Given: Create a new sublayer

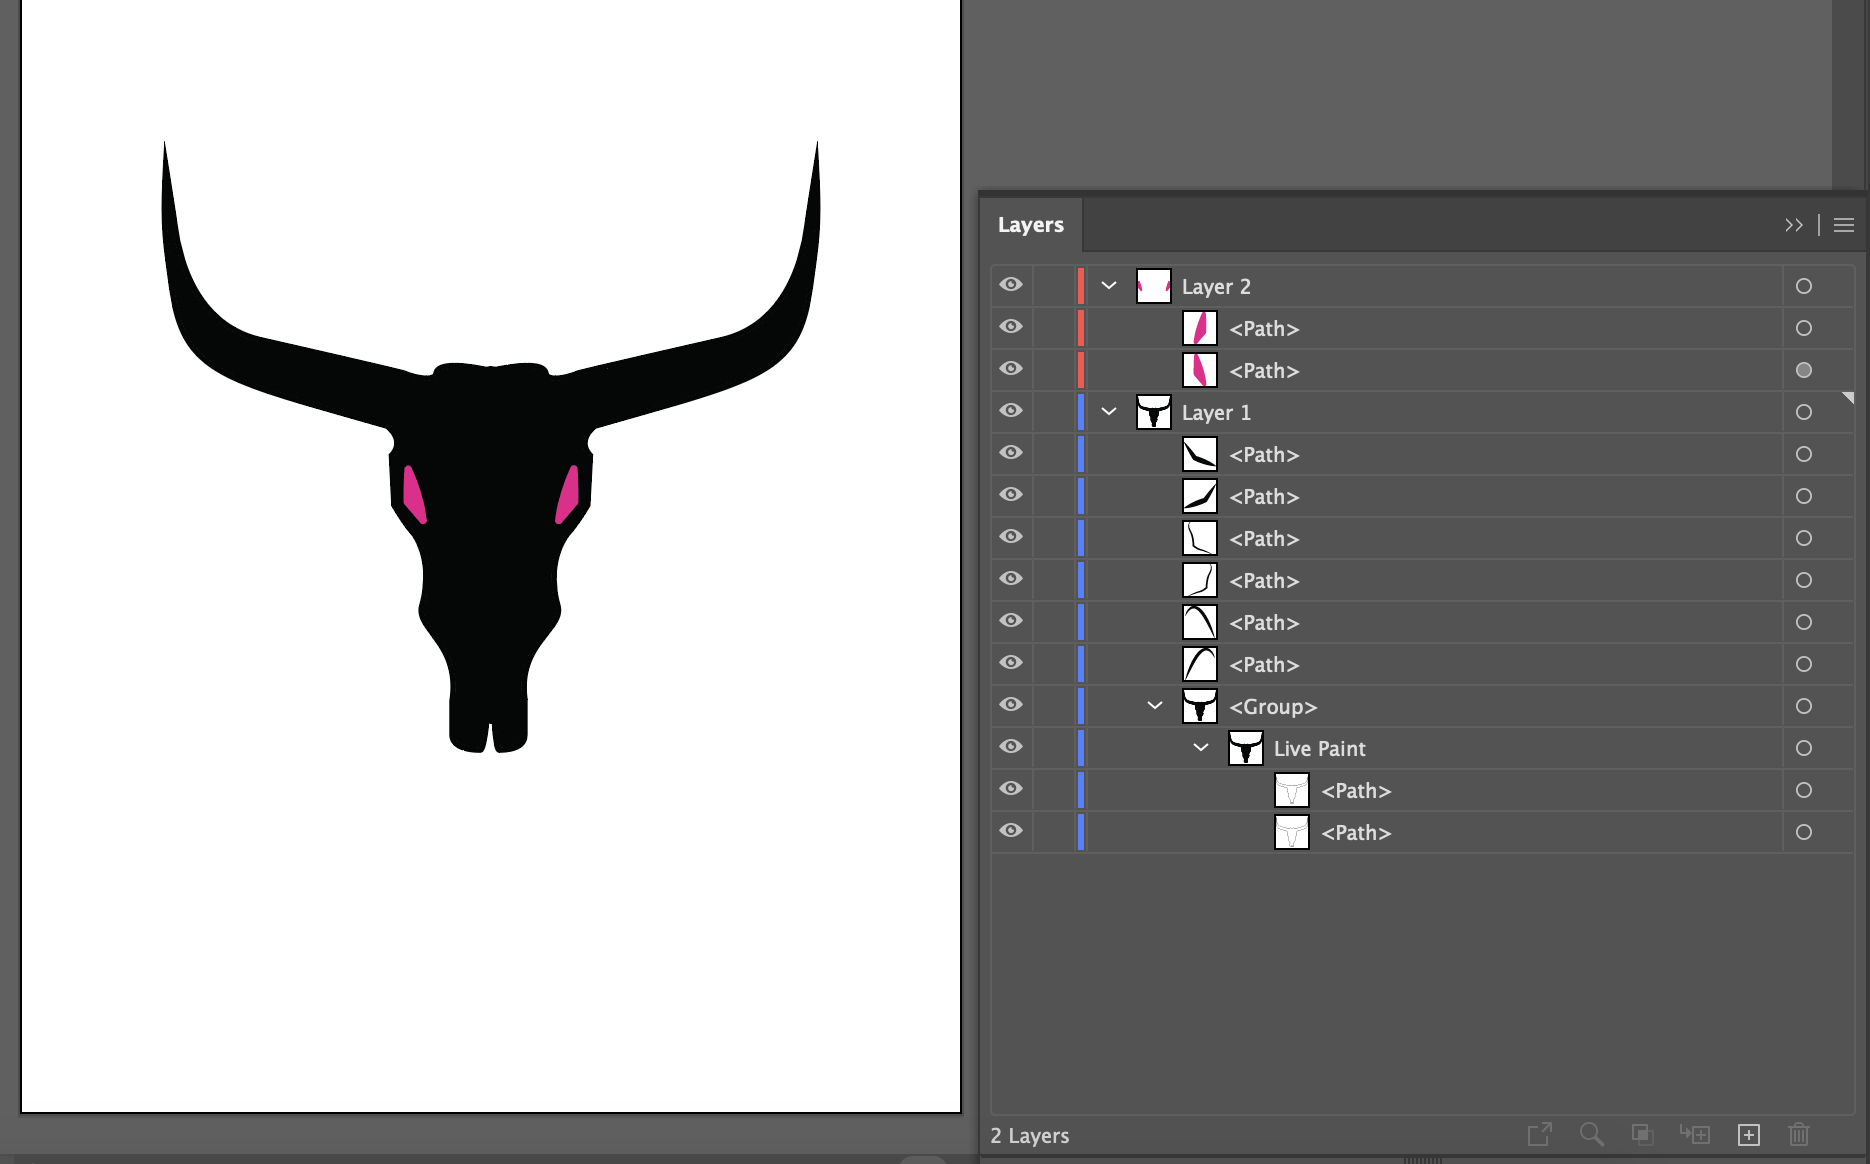Looking at the screenshot, I should coord(1696,1135).
